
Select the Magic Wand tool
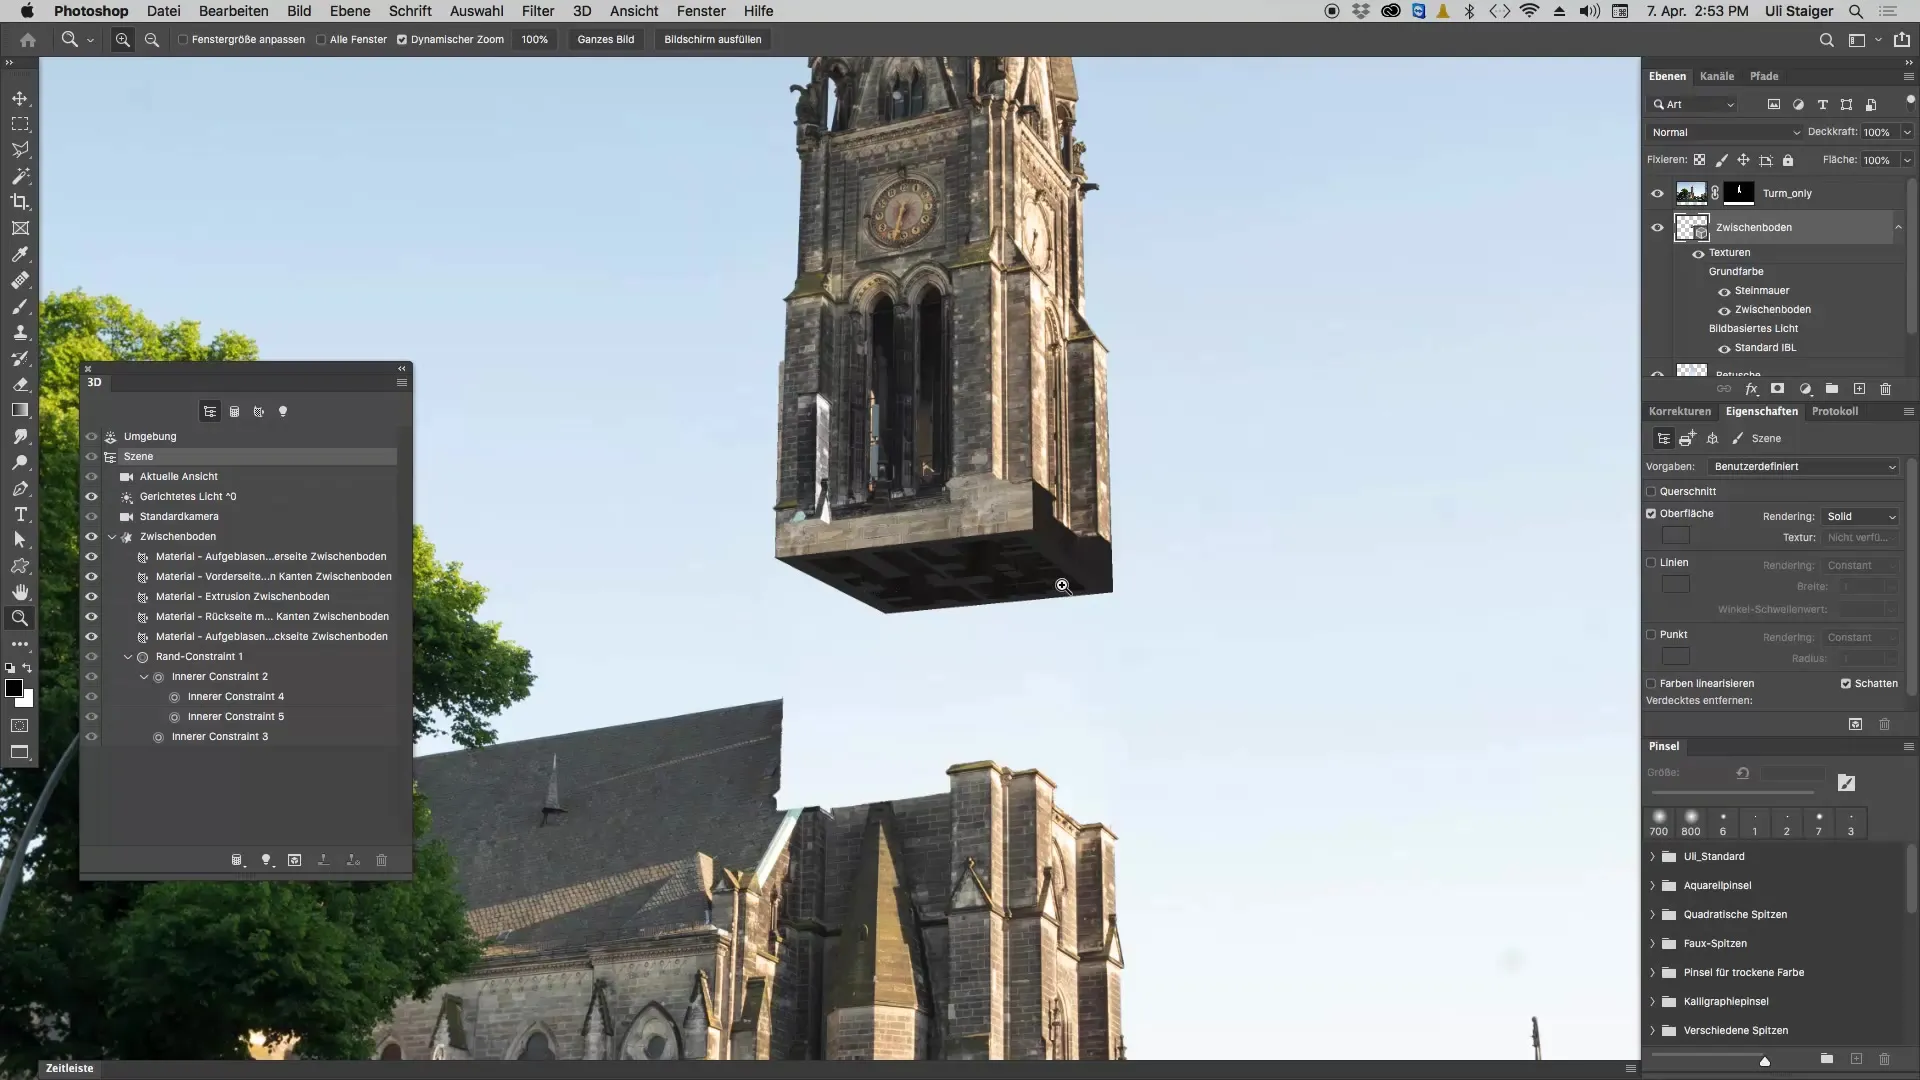tap(20, 176)
